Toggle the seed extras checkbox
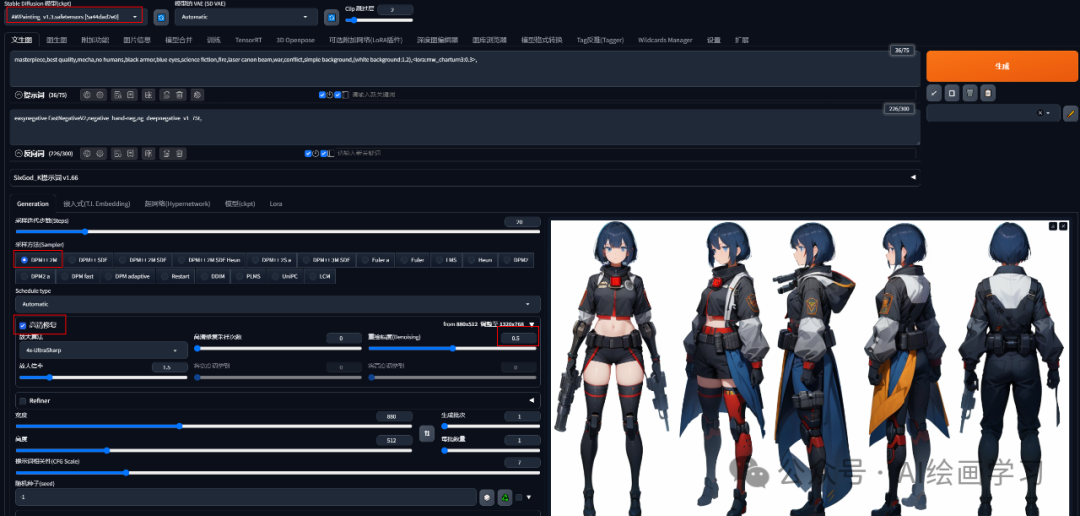This screenshot has width=1080, height=516. click(x=519, y=497)
